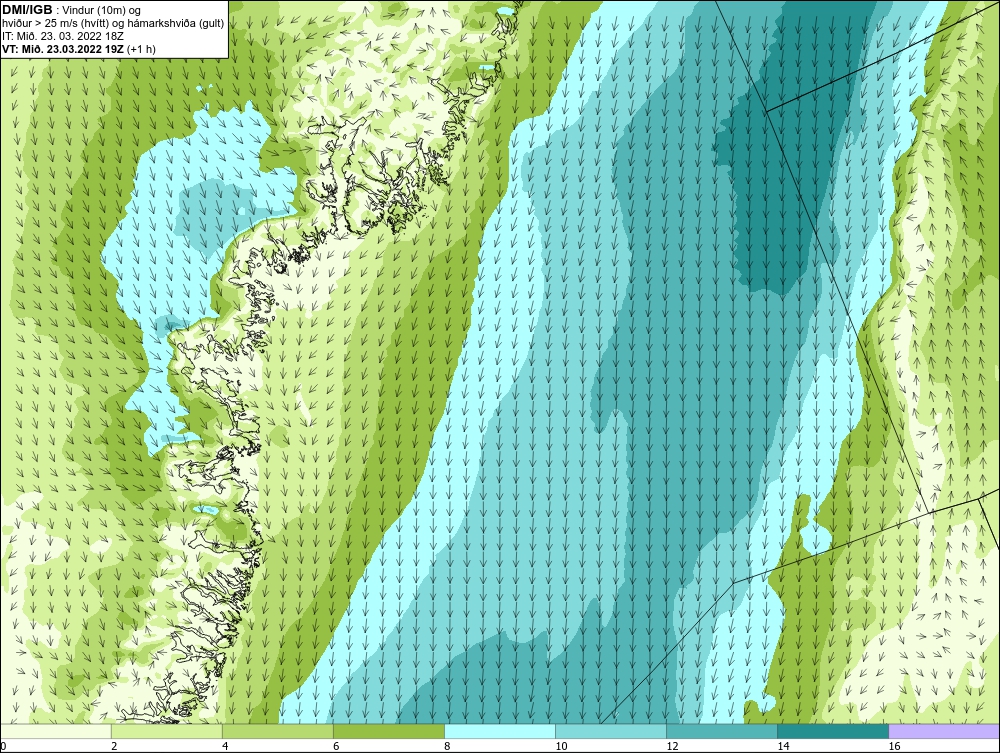Click the legend scale value '8'
1000x753 pixels.
(447, 746)
